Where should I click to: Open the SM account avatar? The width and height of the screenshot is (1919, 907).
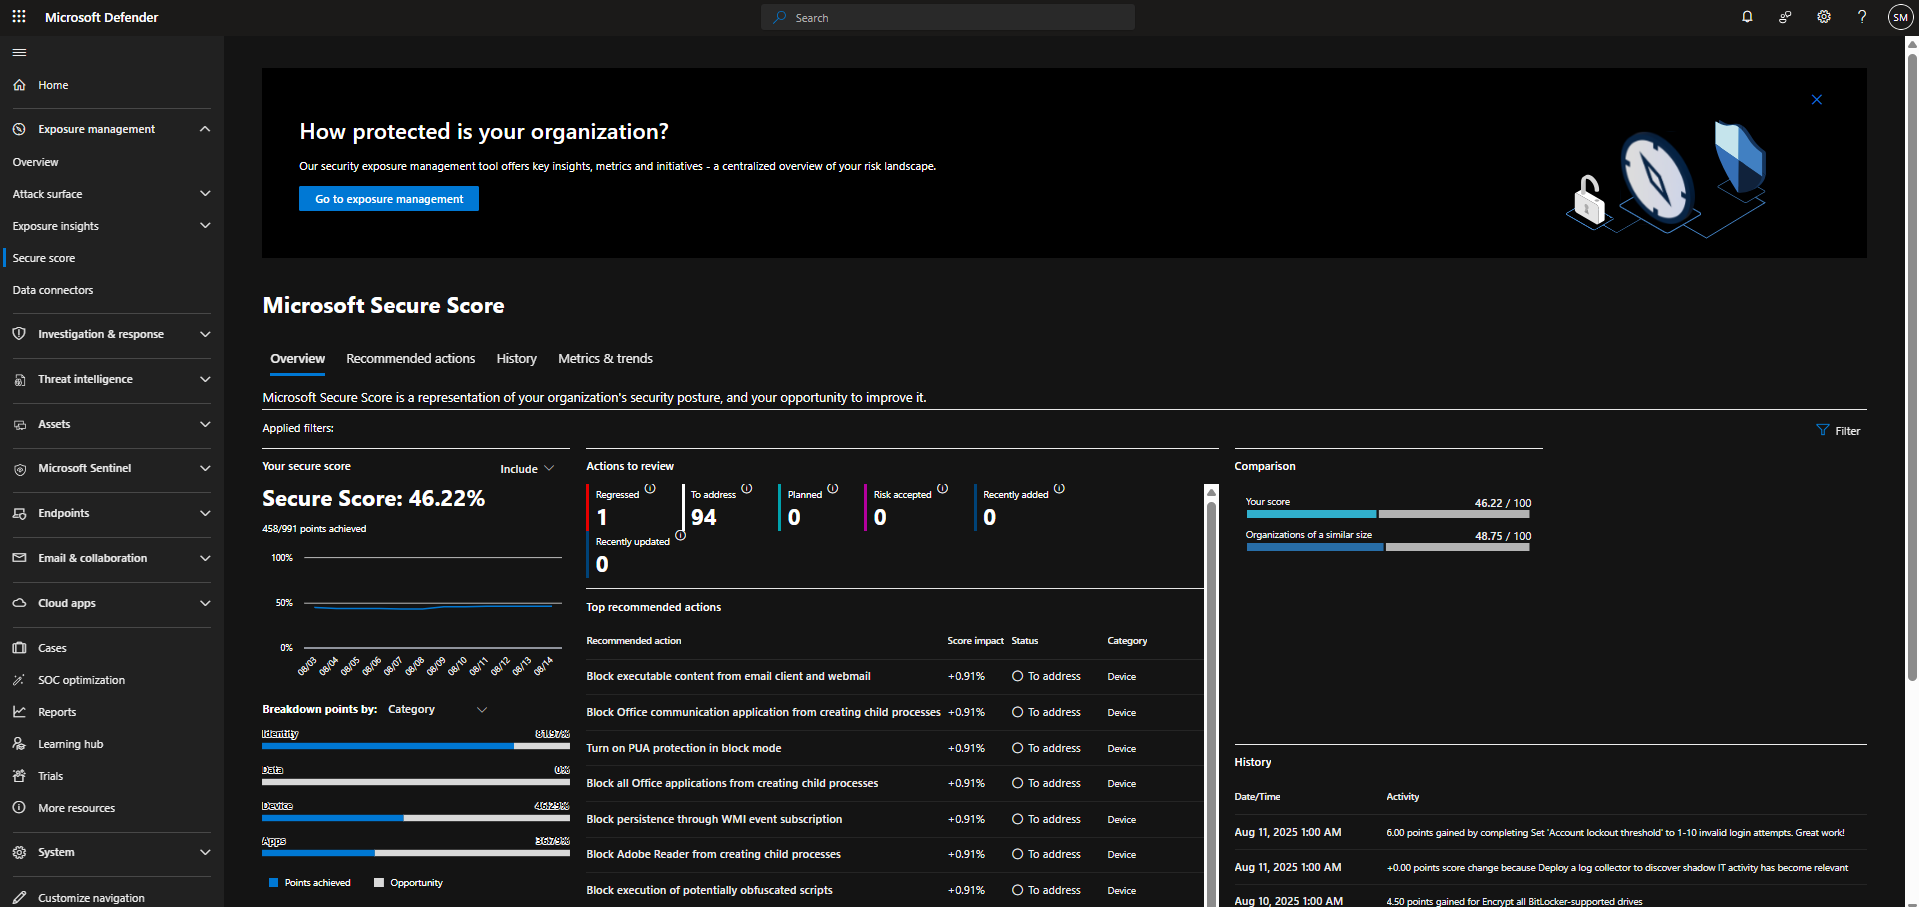(1900, 17)
